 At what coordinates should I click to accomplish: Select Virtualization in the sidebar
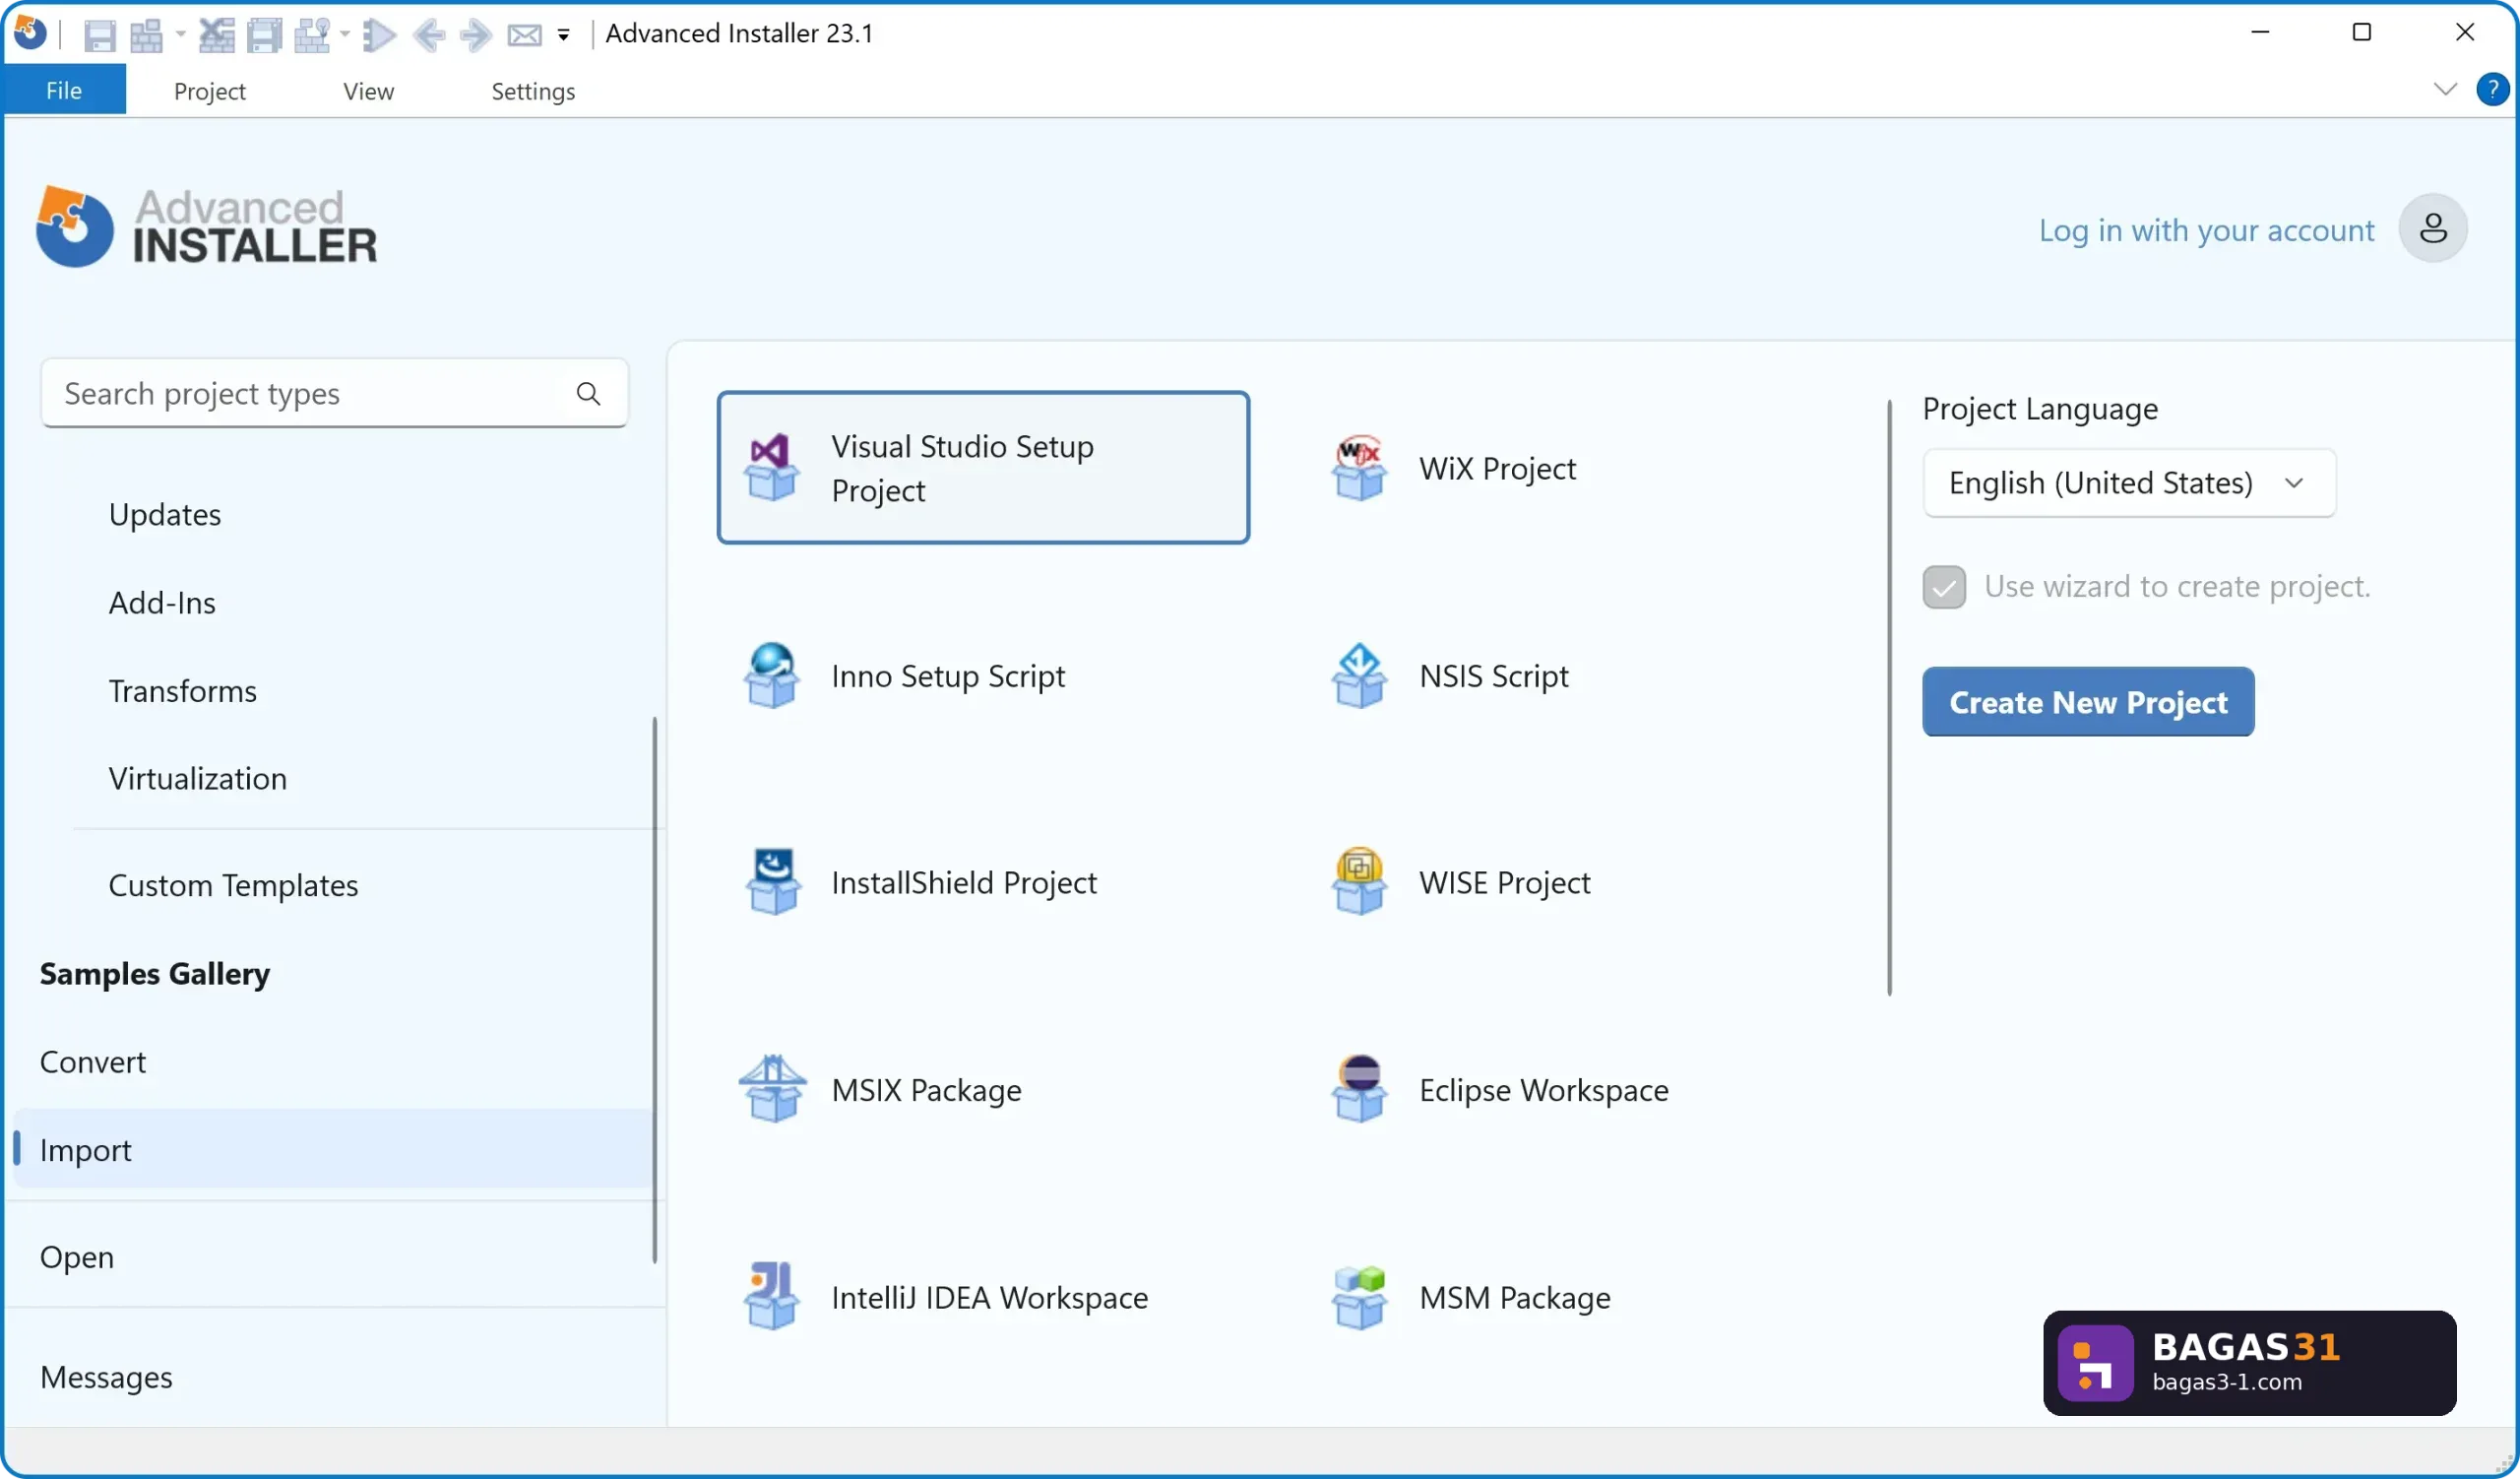(198, 778)
